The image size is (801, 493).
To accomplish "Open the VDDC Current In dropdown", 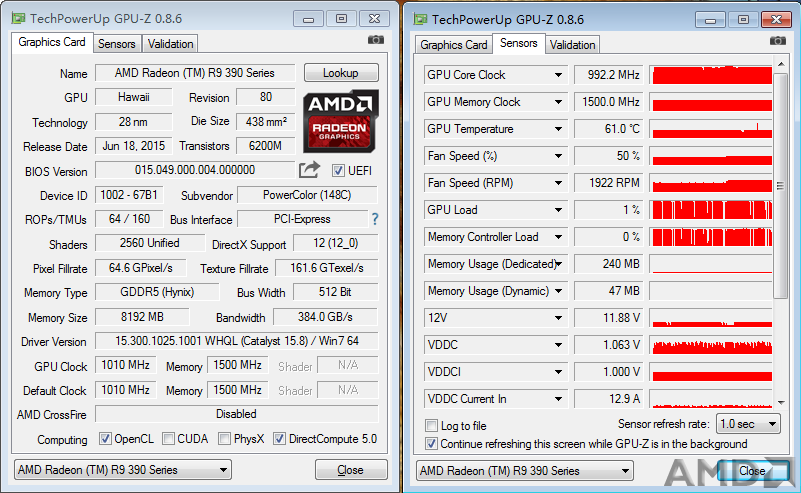I will pyautogui.click(x=558, y=399).
